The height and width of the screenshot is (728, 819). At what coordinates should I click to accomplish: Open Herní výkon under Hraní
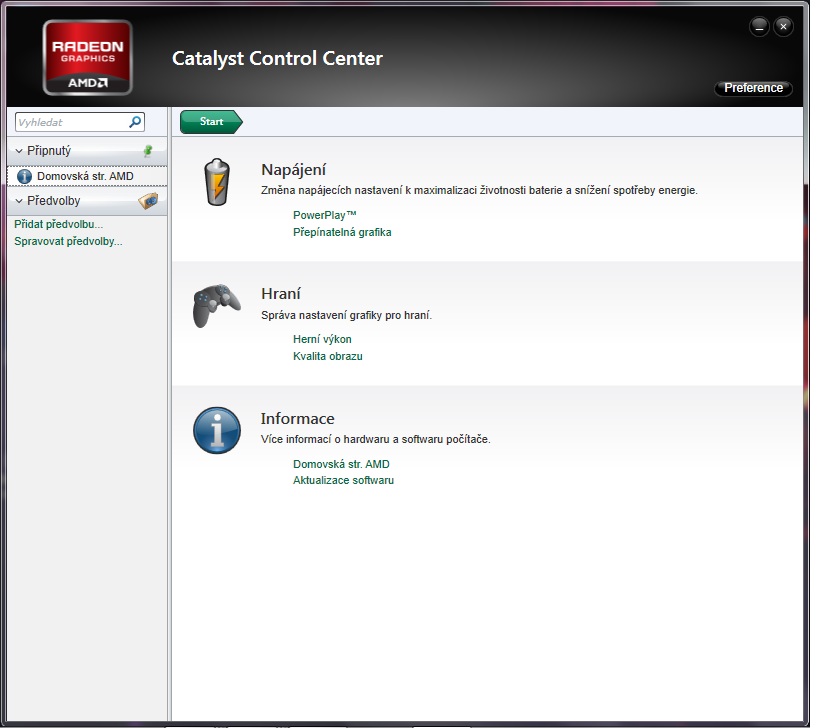click(x=322, y=339)
